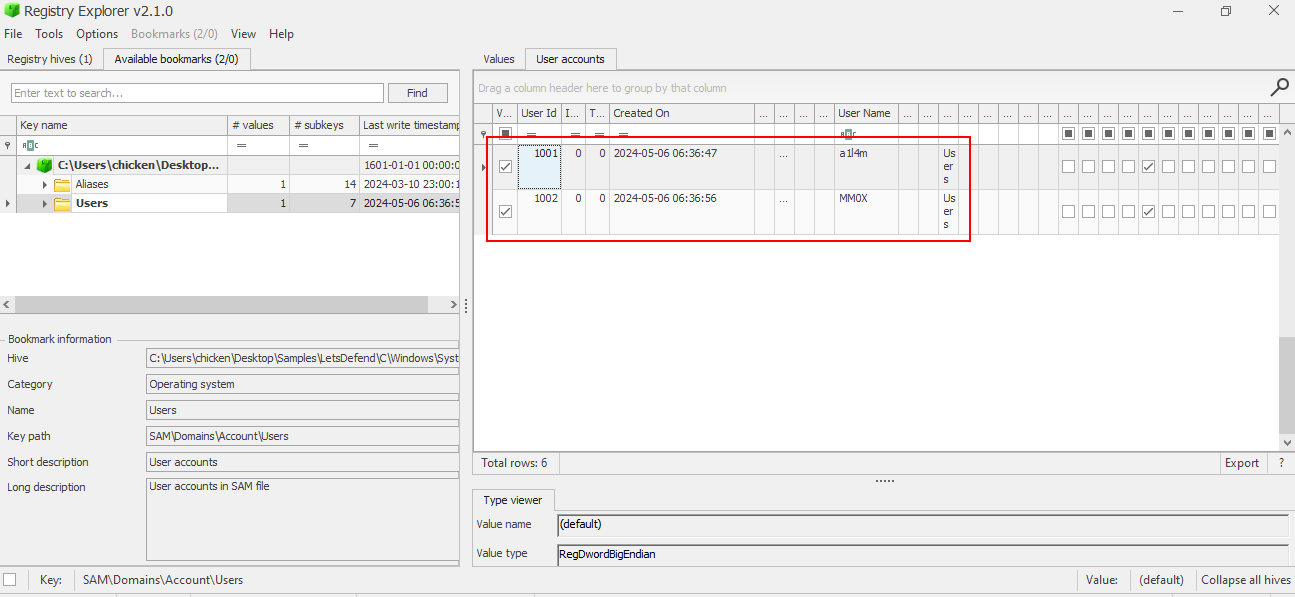1295x597 pixels.
Task: Click the registry key search input field
Action: (x=197, y=93)
